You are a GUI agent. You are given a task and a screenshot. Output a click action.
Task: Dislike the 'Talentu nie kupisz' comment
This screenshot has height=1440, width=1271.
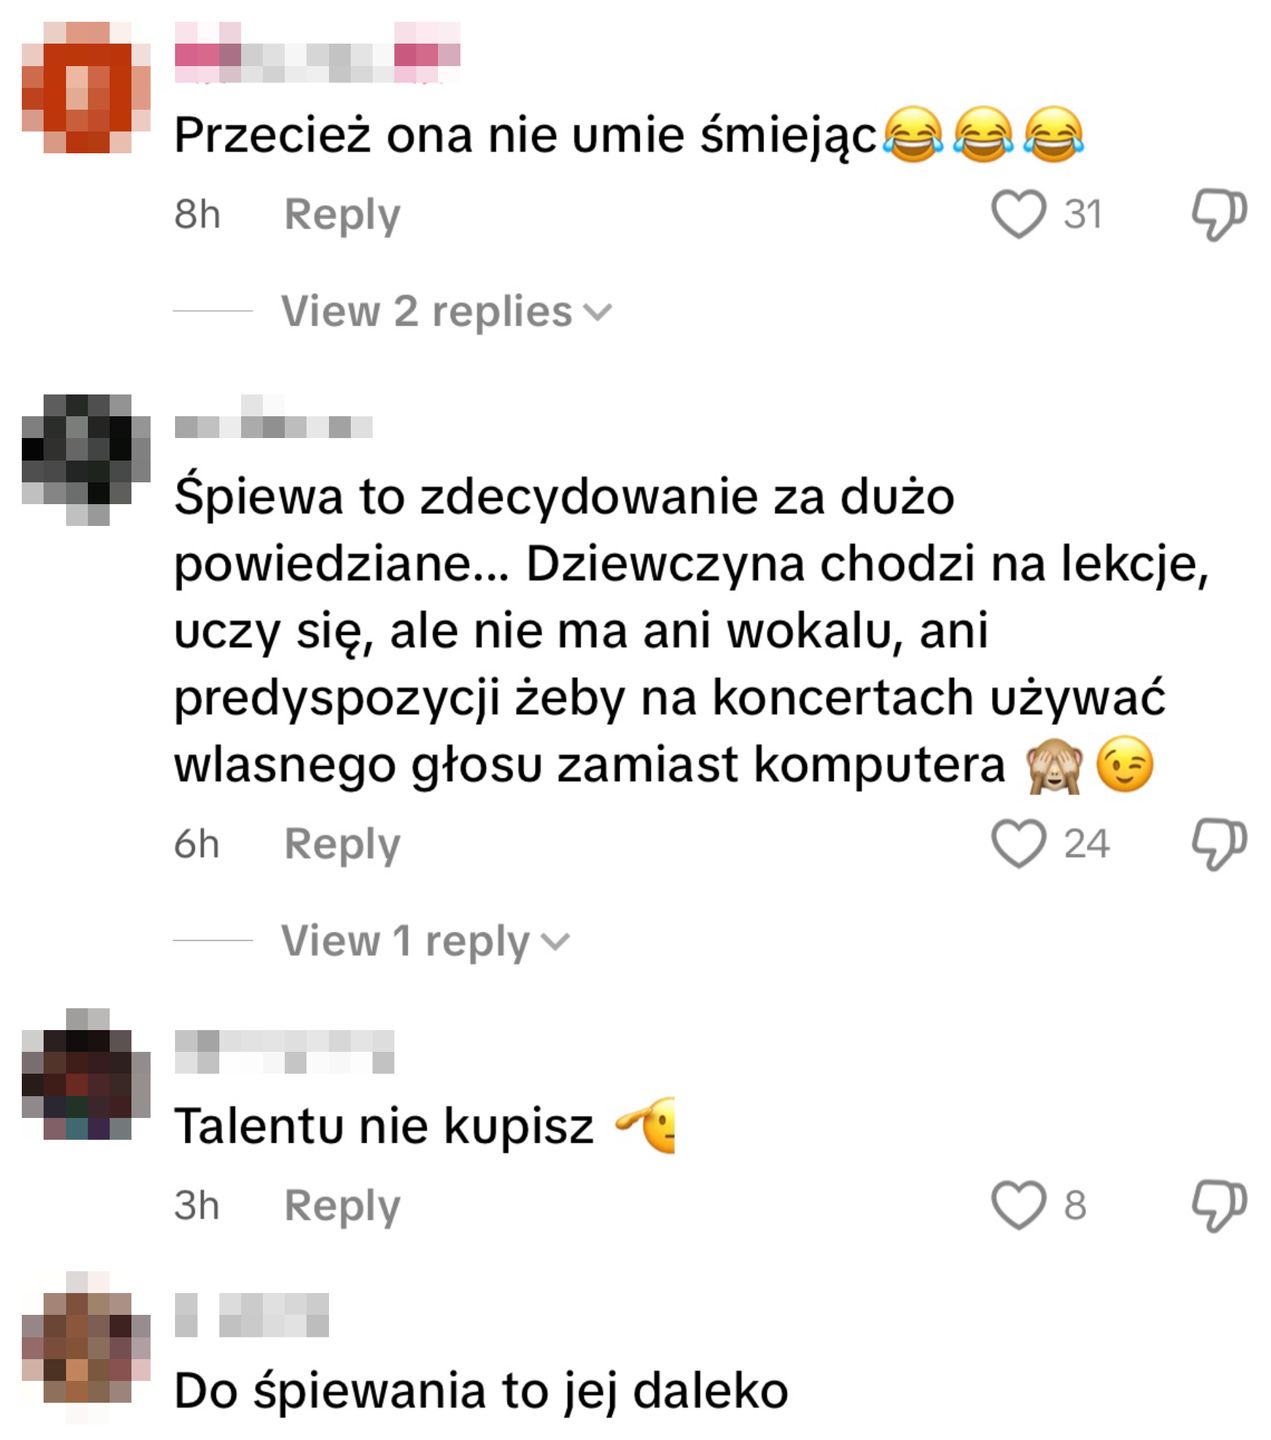click(x=1219, y=1206)
